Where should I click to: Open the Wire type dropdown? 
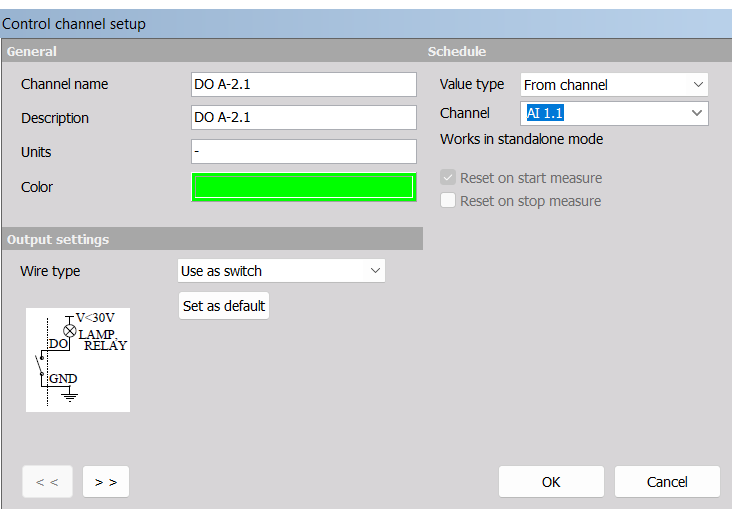point(281,271)
